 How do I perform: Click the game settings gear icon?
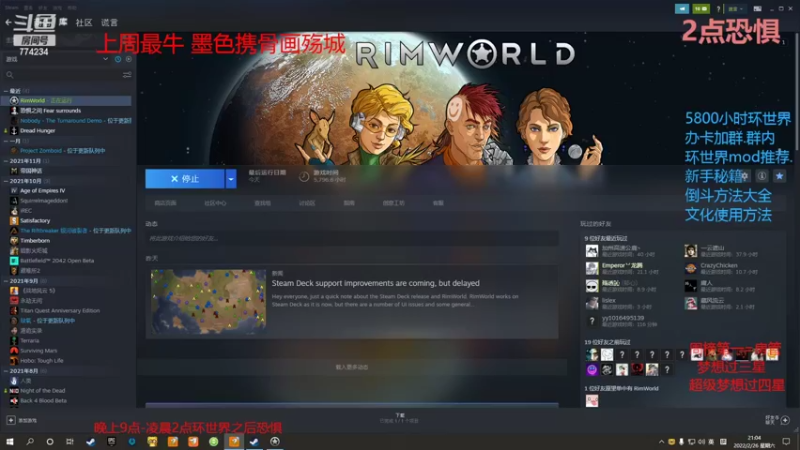[x=745, y=176]
